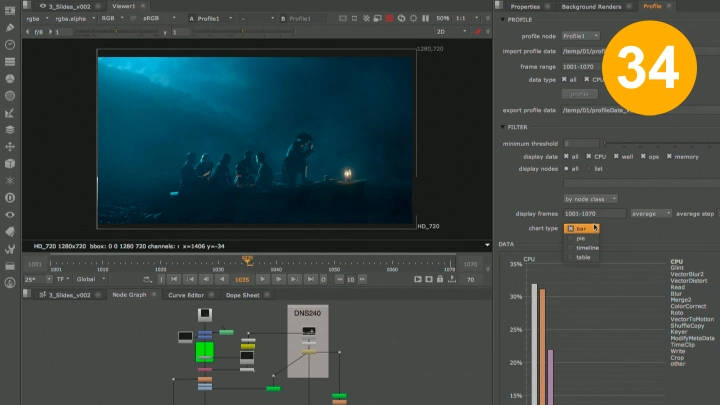Play the timeline backward
720x405 pixels.
coord(222,279)
